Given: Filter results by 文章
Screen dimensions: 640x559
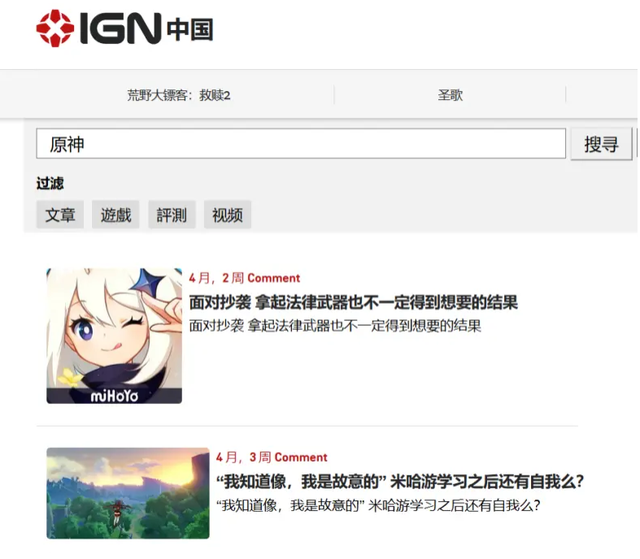Looking at the screenshot, I should pyautogui.click(x=60, y=215).
